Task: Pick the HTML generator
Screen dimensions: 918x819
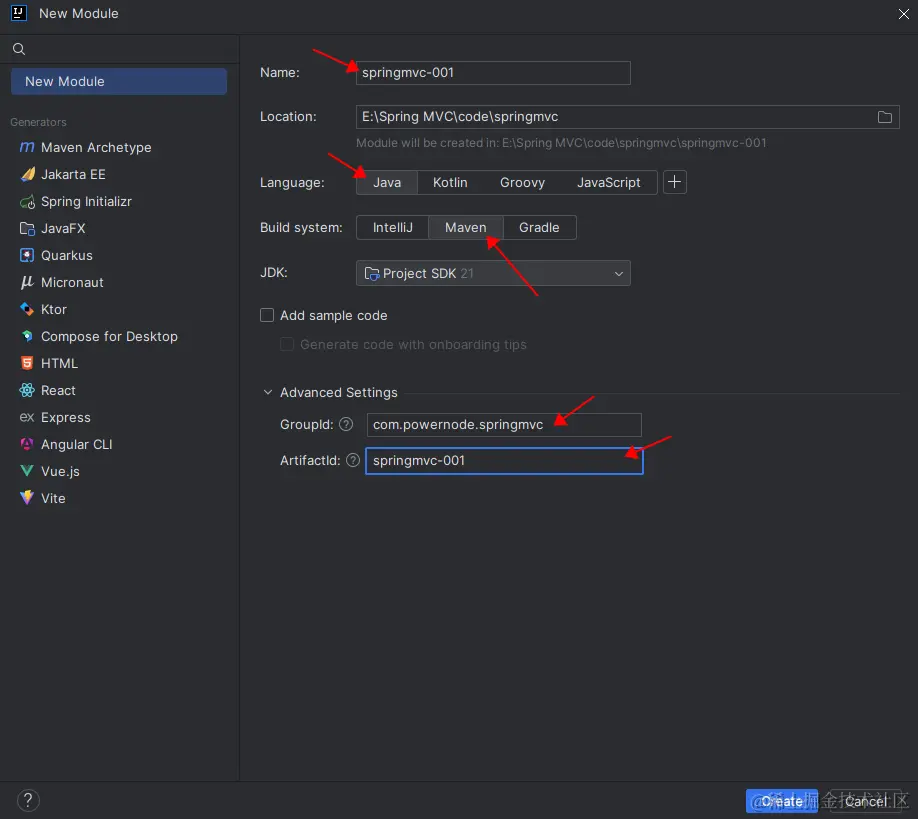Action: pos(49,364)
